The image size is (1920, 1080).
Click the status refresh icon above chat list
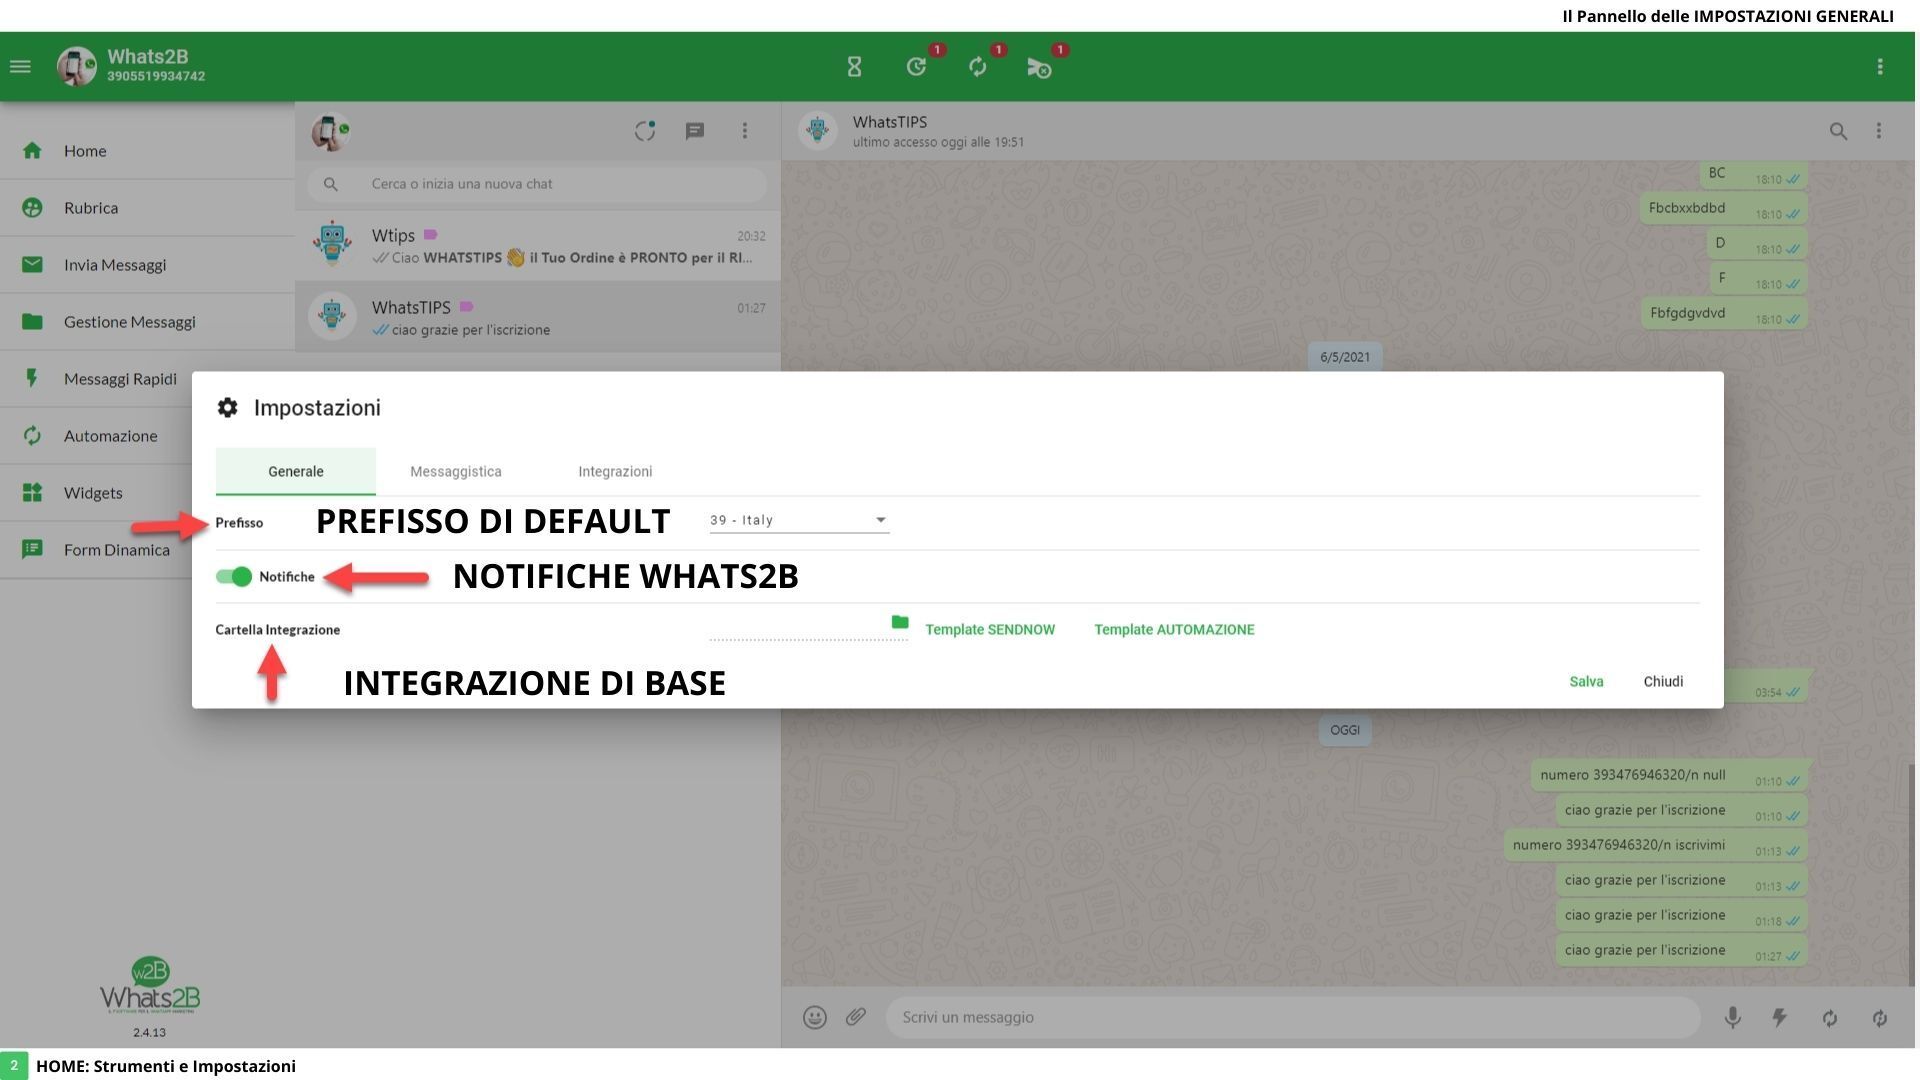click(x=645, y=131)
